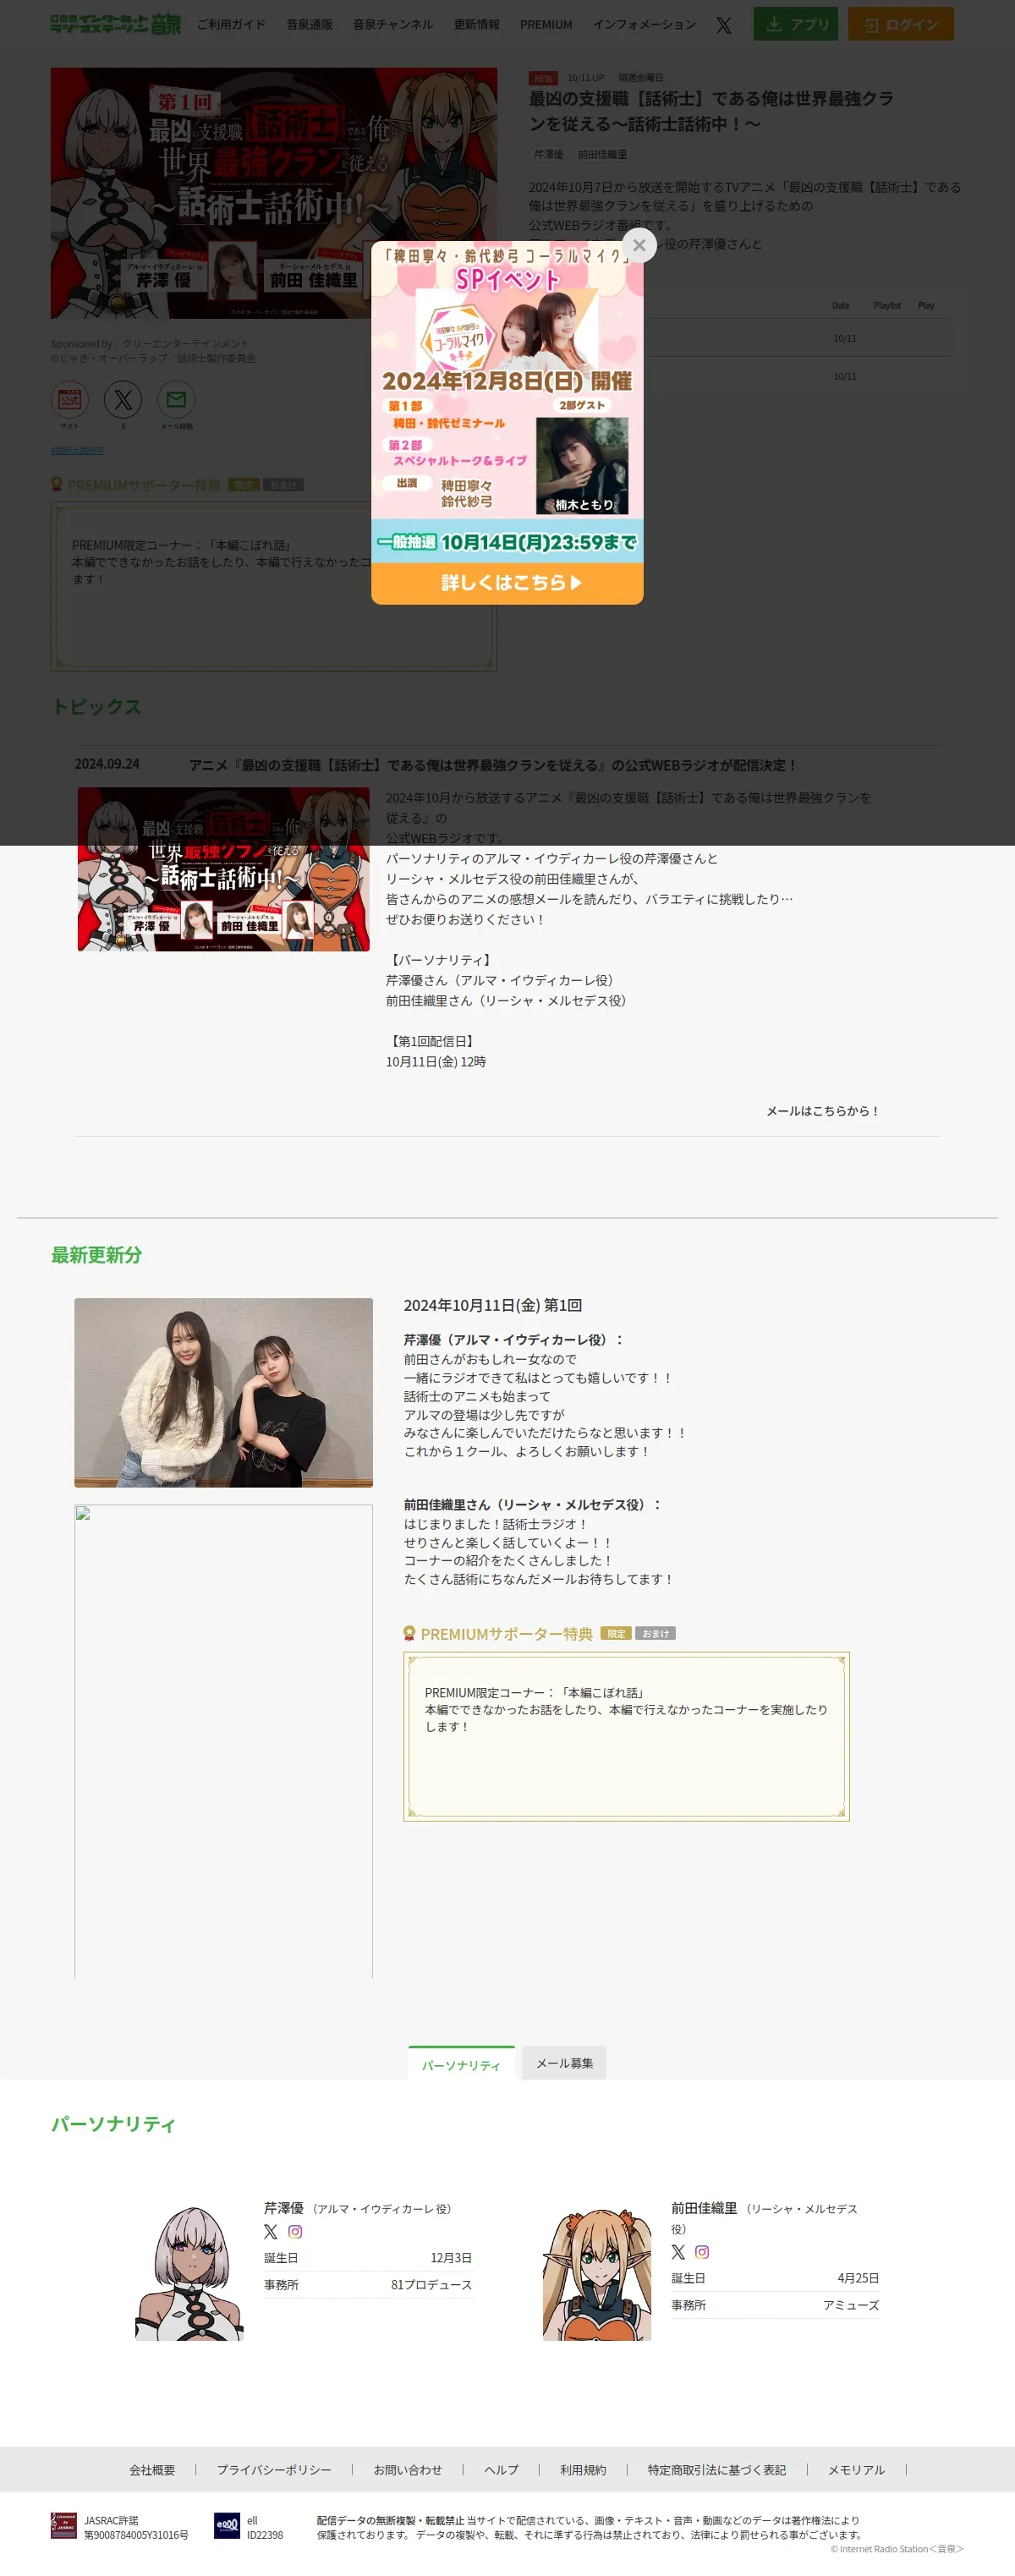Open the official サイト round icon
1015x2576 pixels.
click(x=70, y=400)
